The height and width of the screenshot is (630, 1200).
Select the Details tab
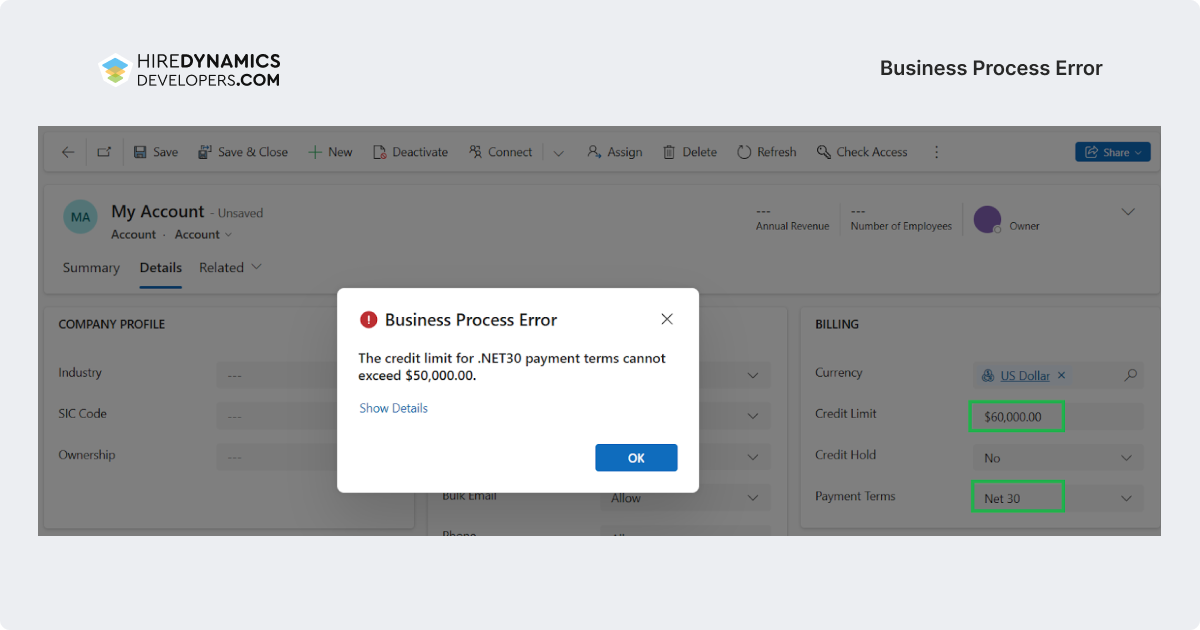[x=161, y=267]
